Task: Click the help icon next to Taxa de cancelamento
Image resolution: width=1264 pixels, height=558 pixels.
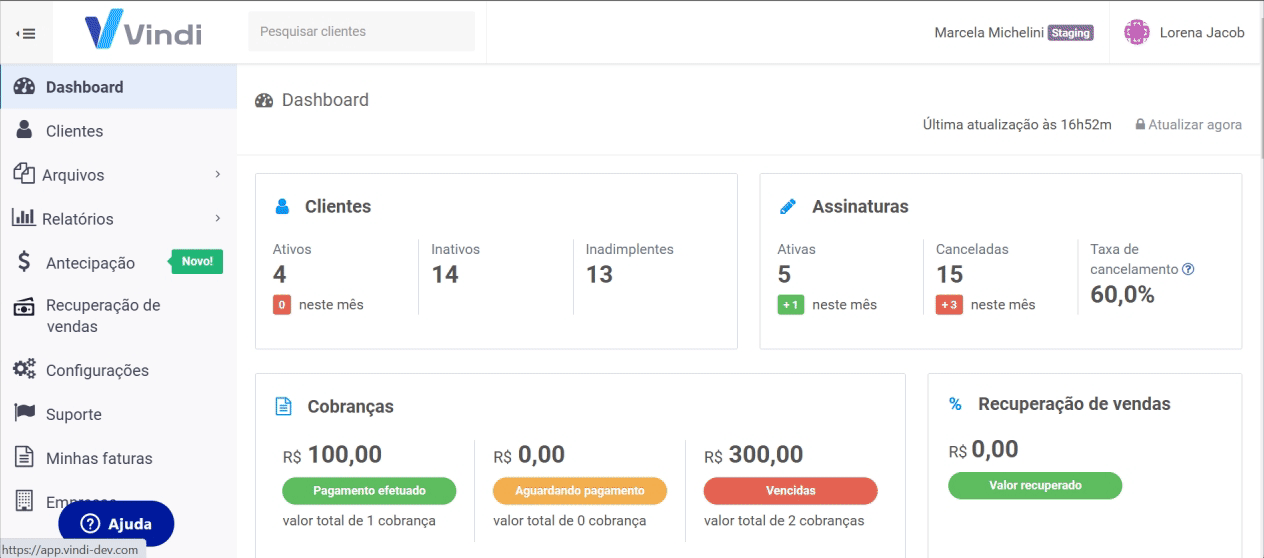Action: pos(1188,269)
